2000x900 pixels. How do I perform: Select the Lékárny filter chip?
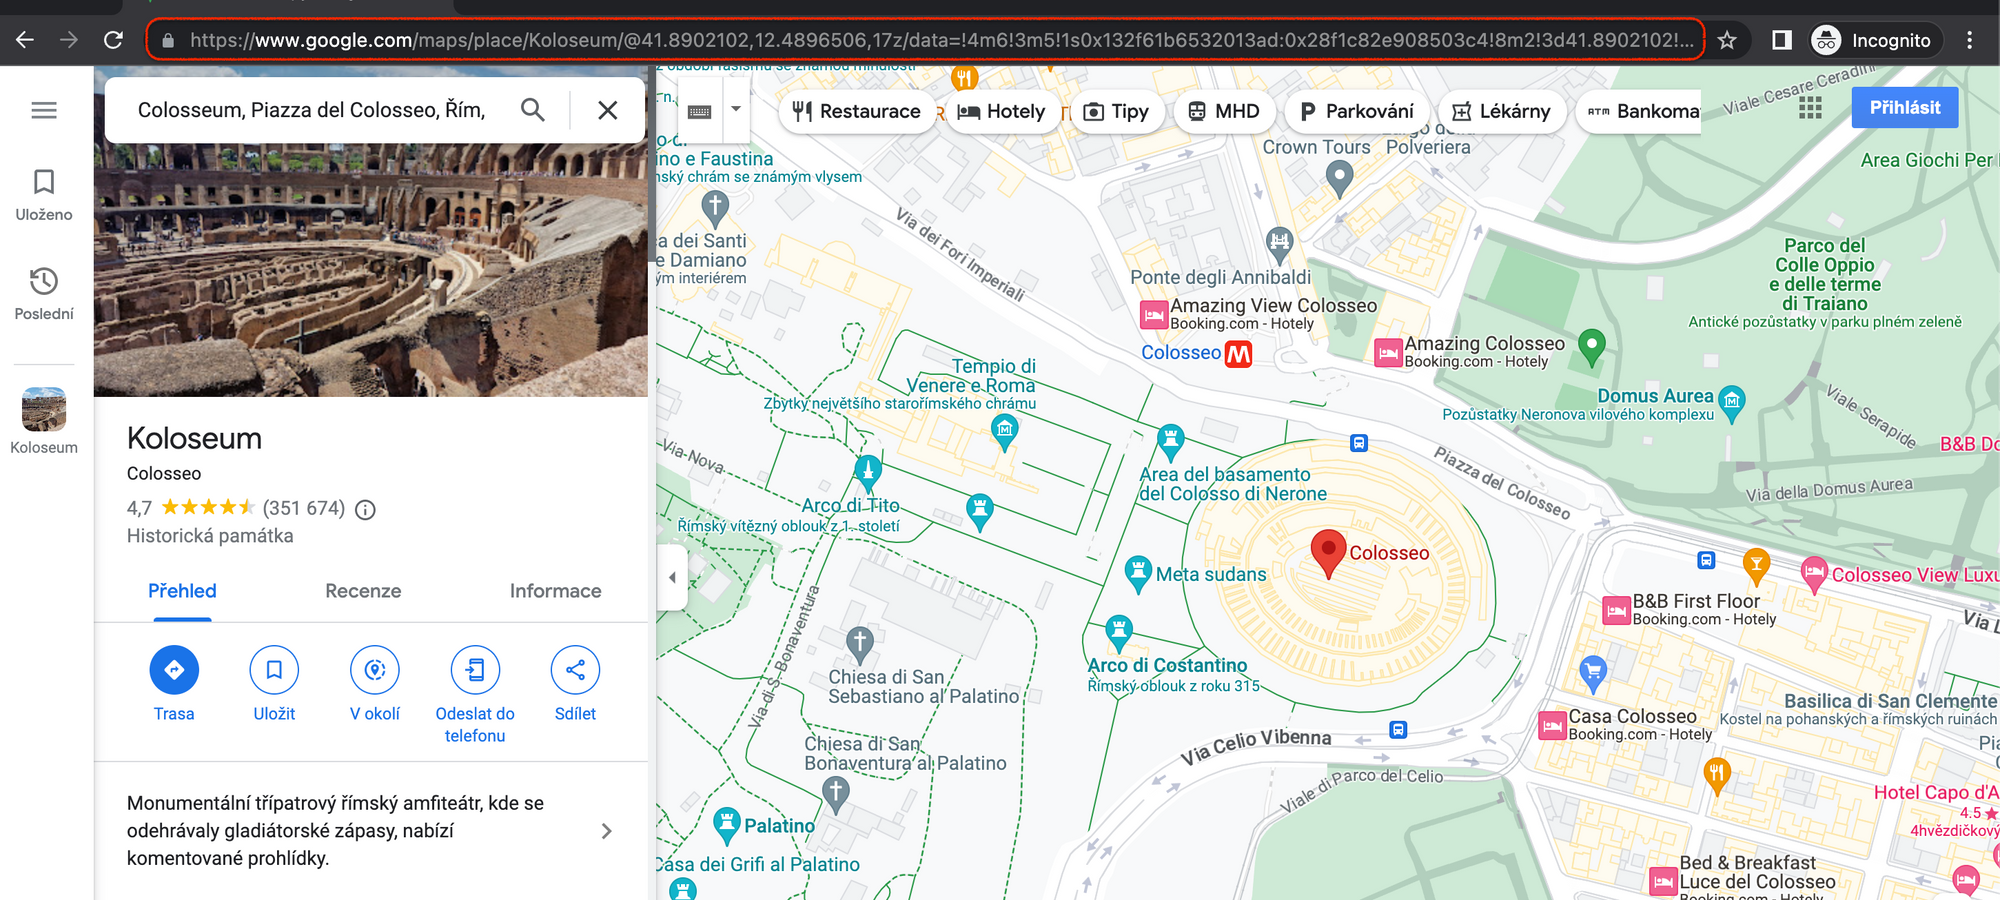tap(1501, 111)
